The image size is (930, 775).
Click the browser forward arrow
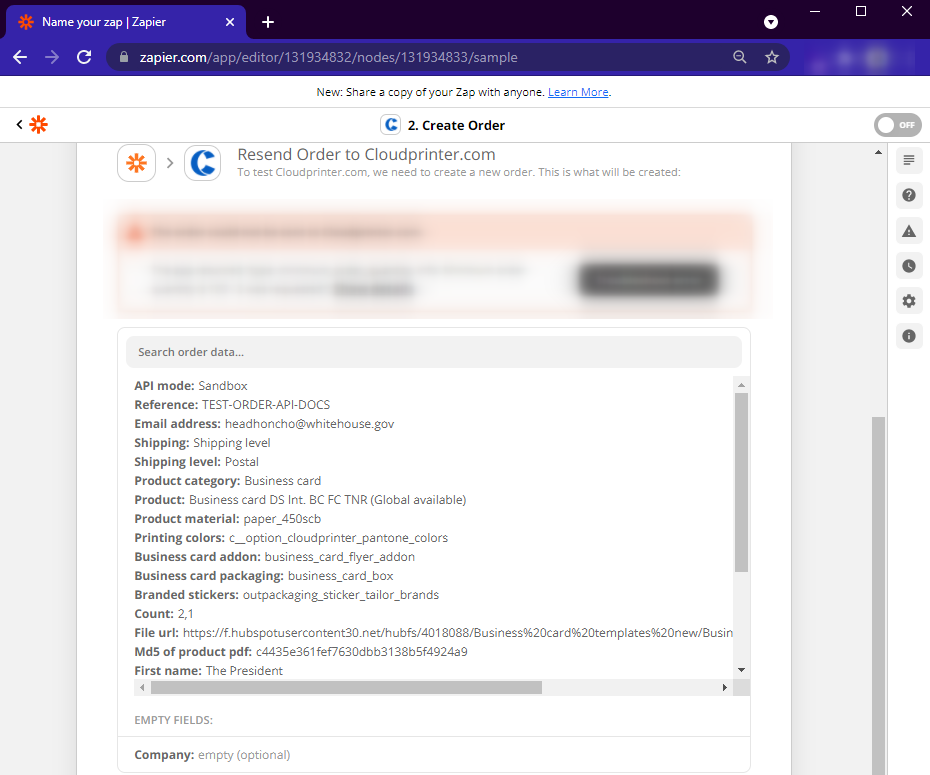tap(52, 57)
